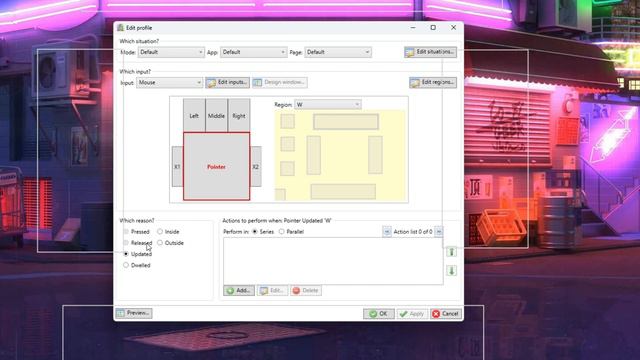Select the X1 side button area
The width and height of the screenshot is (640, 360).
point(177,167)
